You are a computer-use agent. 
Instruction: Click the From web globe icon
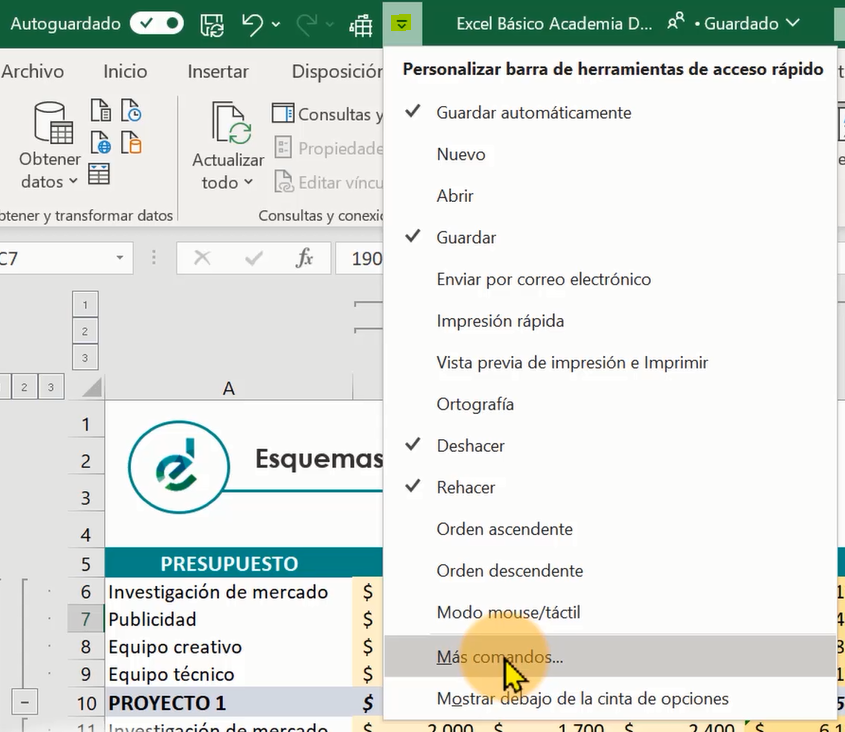(x=101, y=142)
